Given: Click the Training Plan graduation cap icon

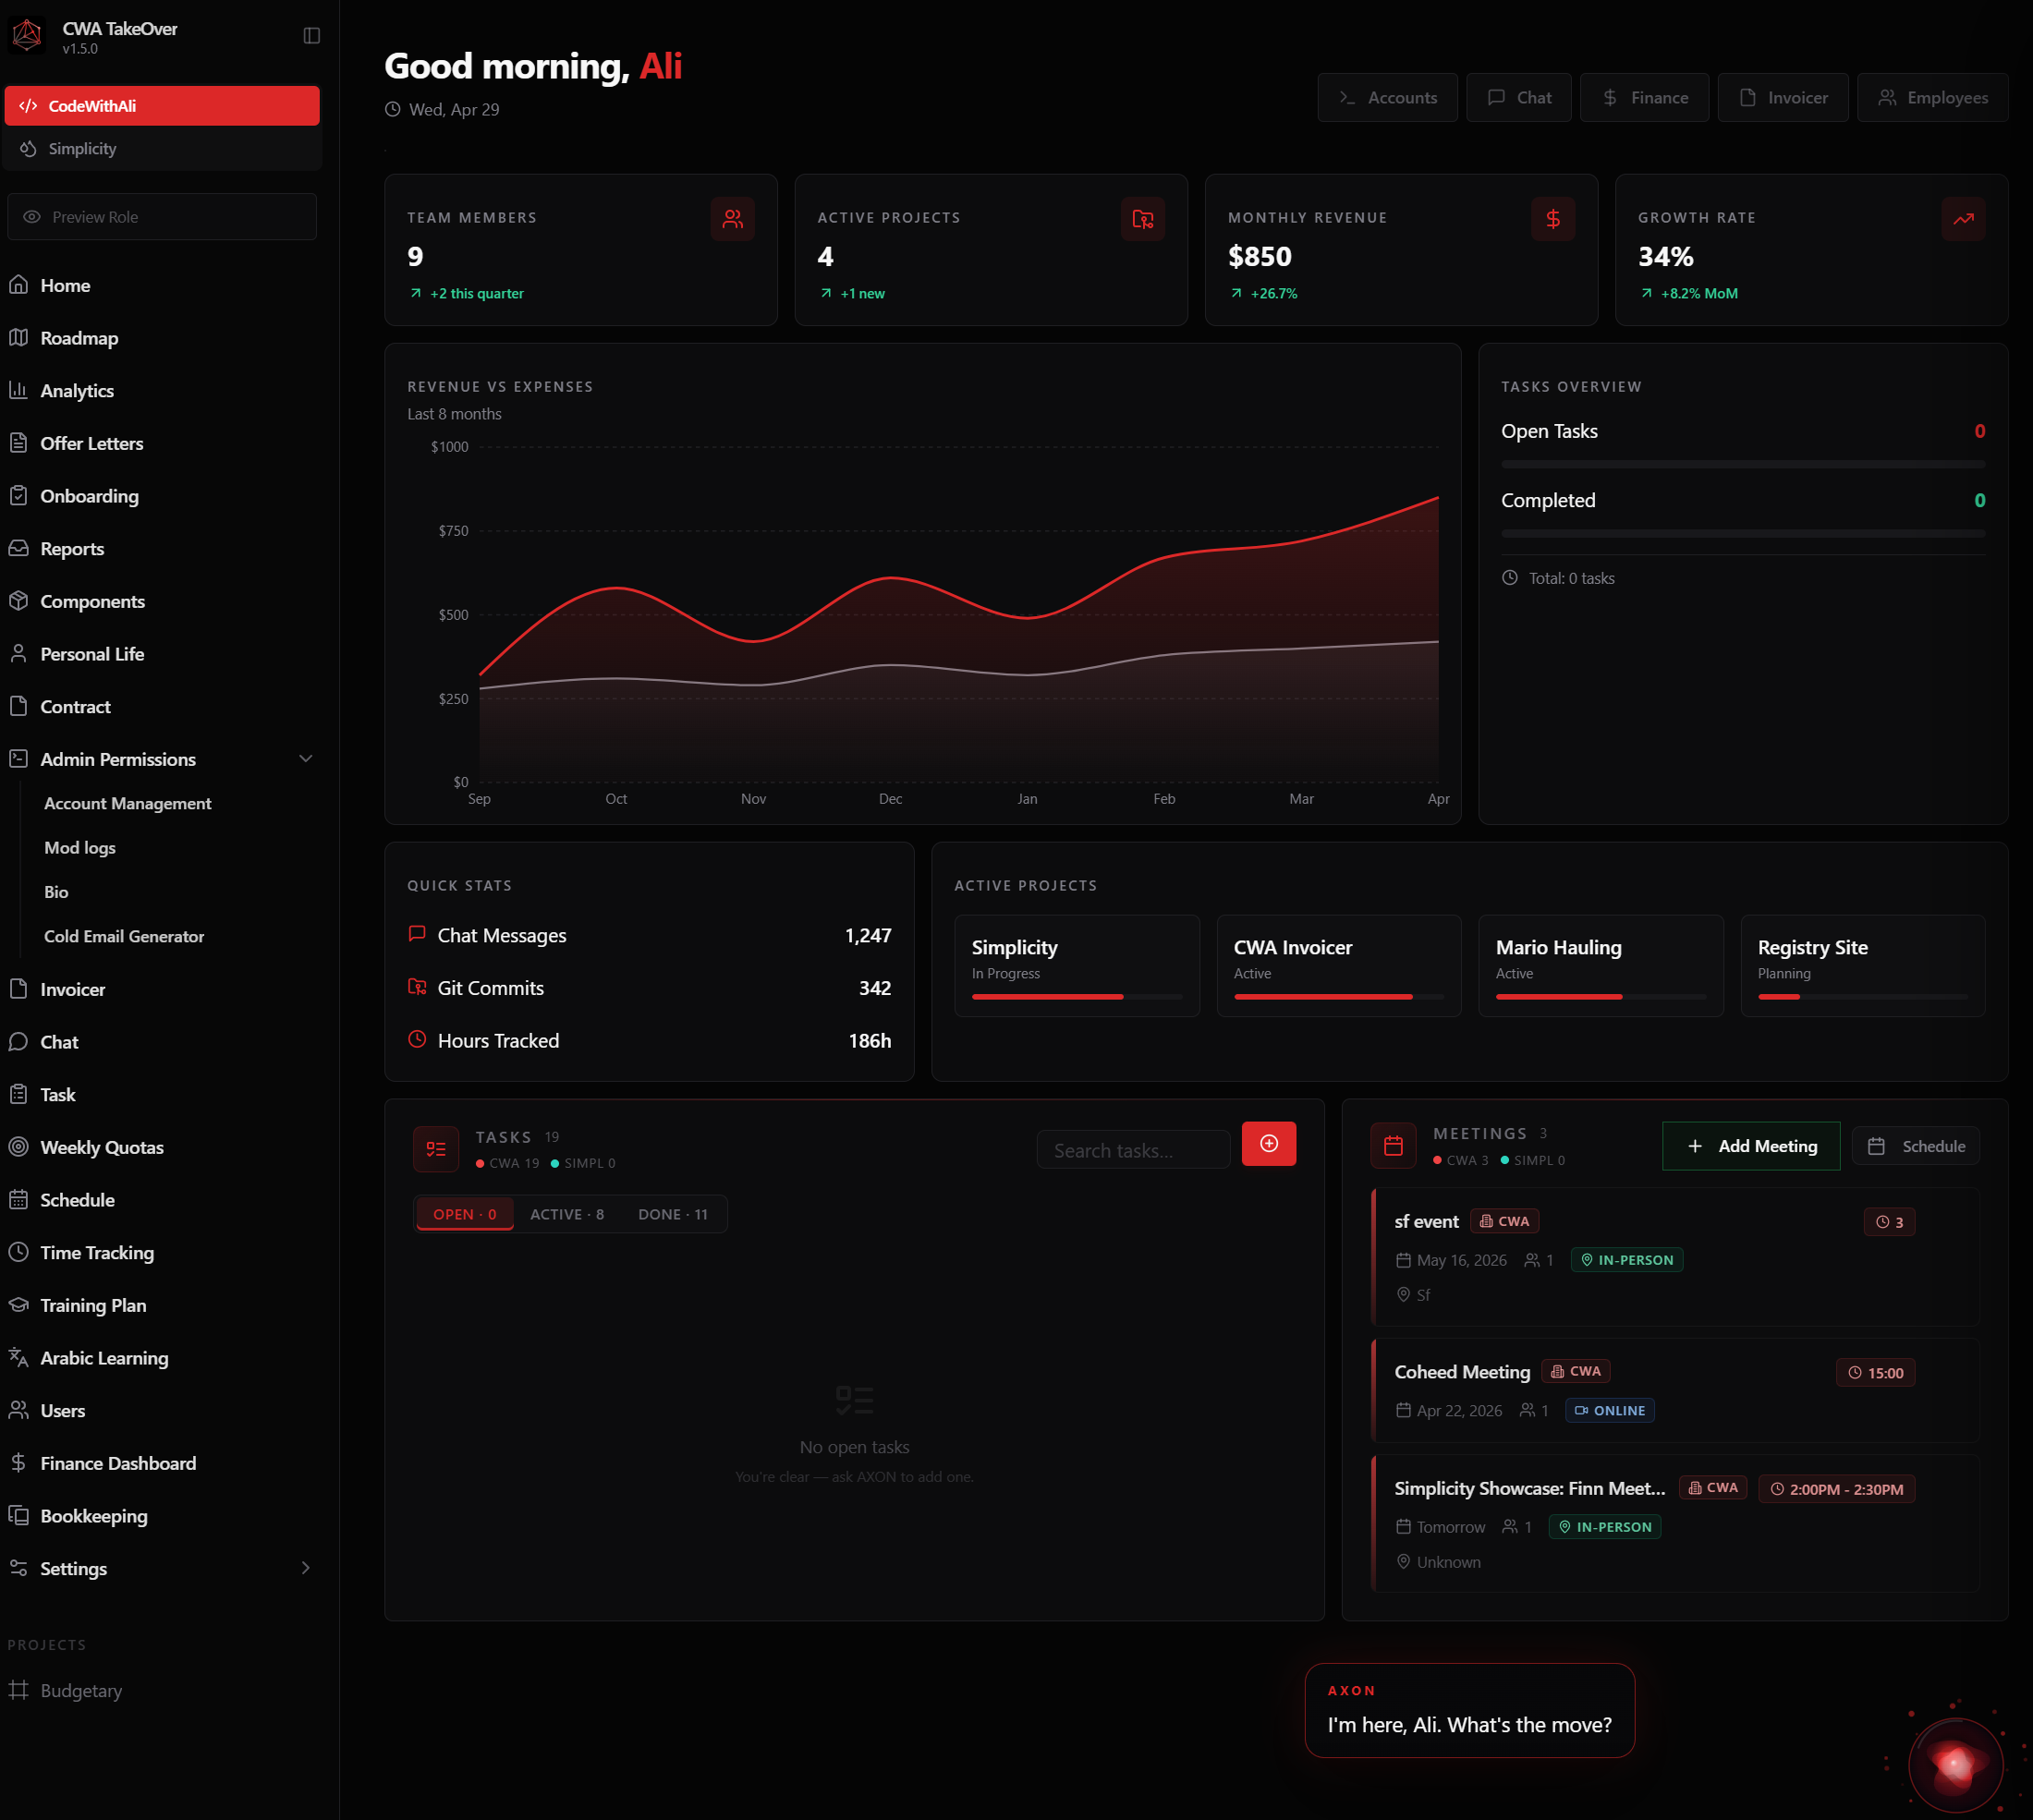Looking at the screenshot, I should pos(18,1305).
